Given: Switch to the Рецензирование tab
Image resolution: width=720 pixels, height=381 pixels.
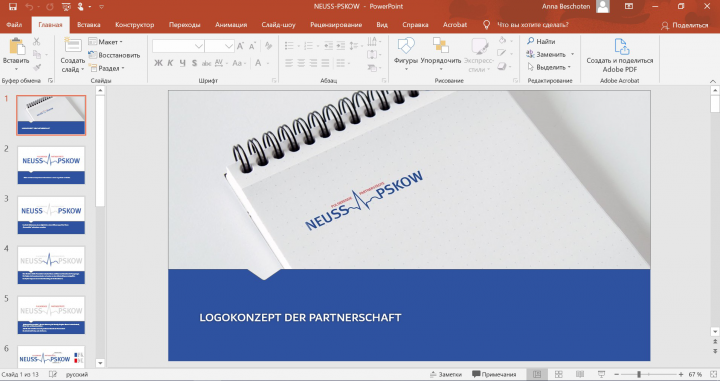Looking at the screenshot, I should click(336, 25).
